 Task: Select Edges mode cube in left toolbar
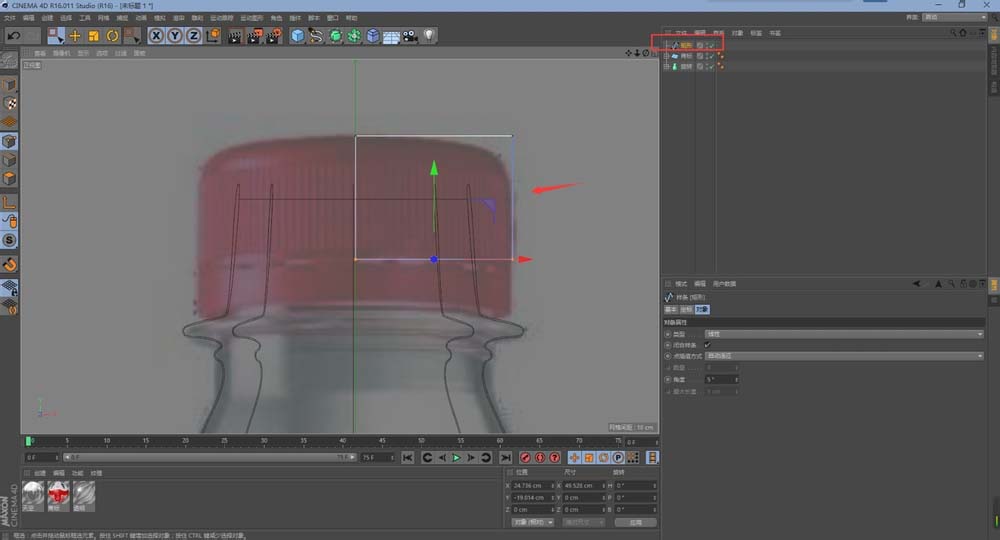9,159
